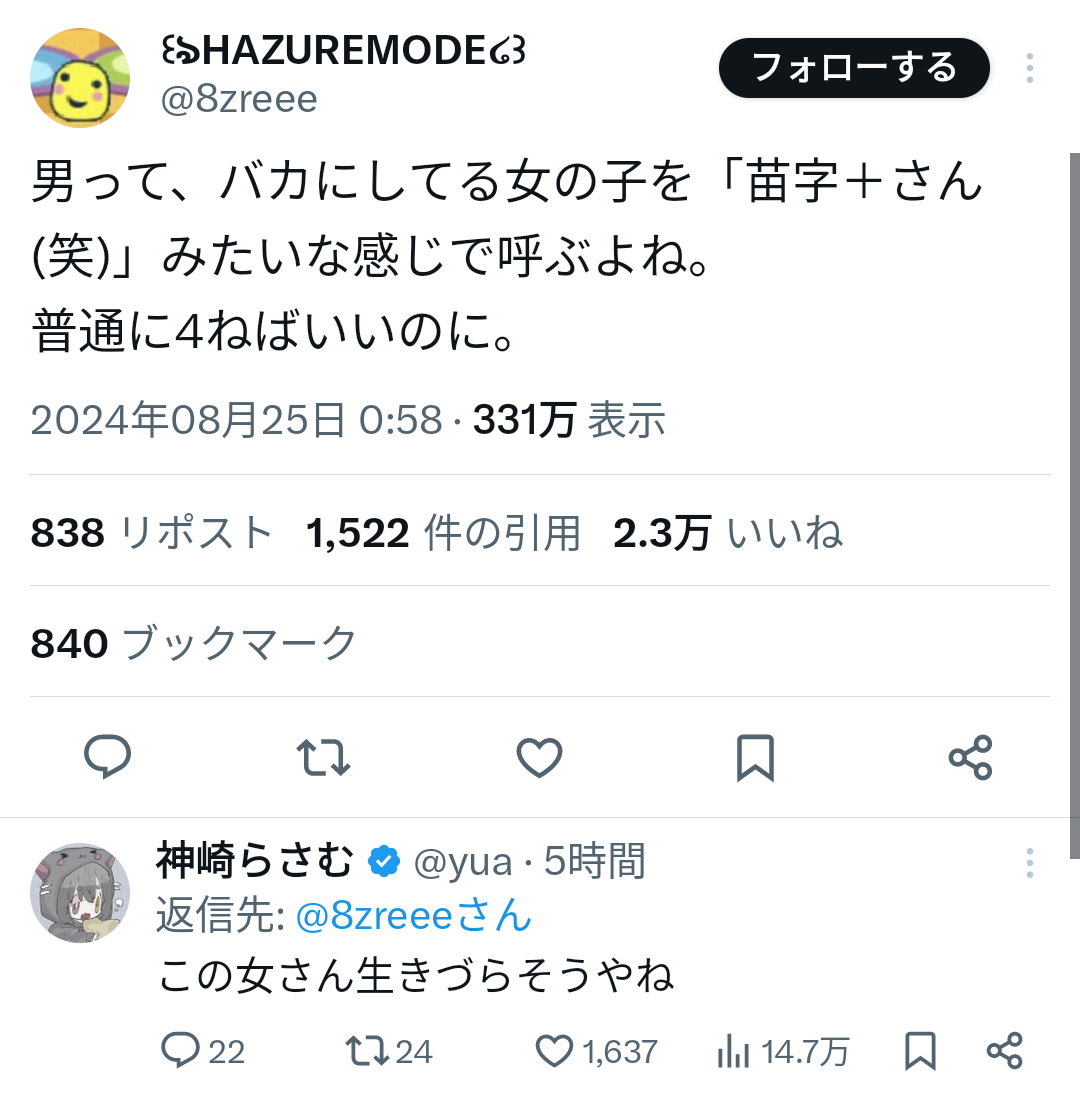View analytics of reply showing 14.7万
Screen dimensions: 1080x1096
point(783,1051)
